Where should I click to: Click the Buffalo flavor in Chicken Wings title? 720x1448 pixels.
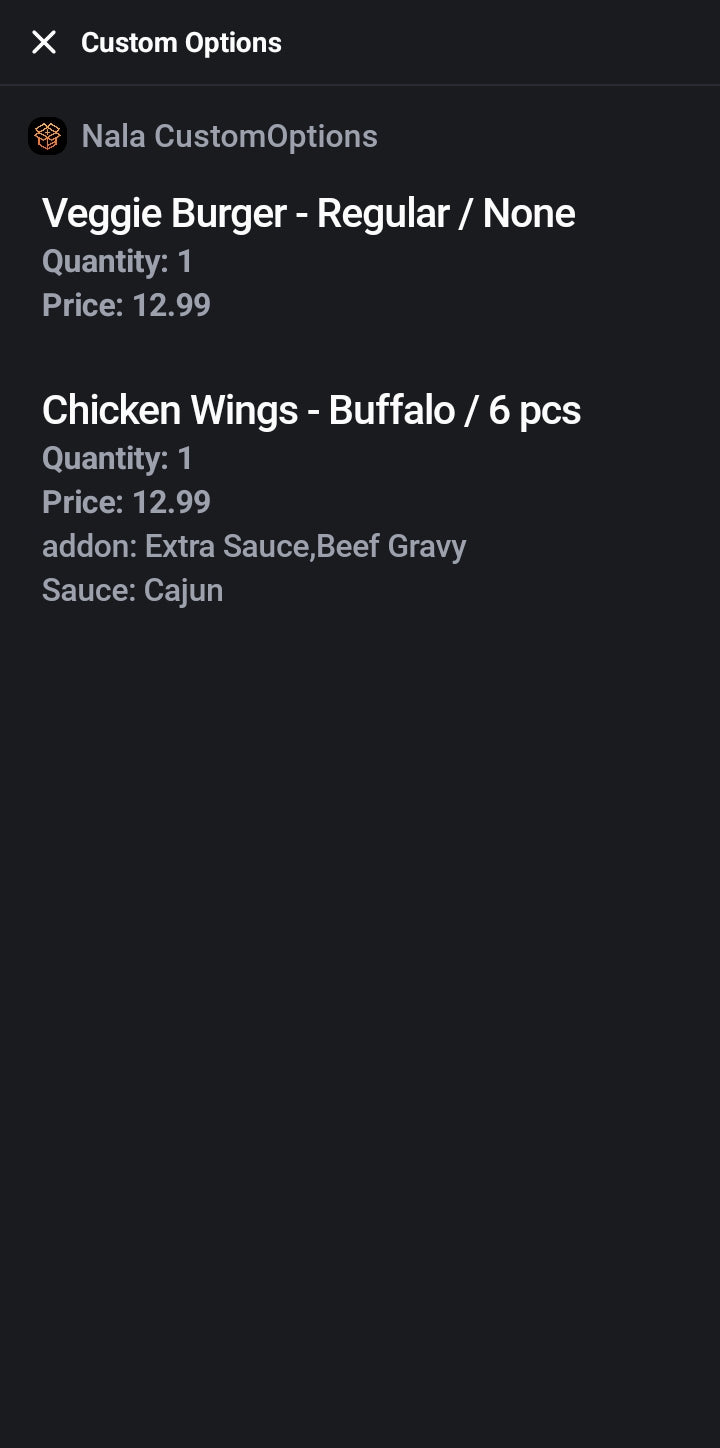pos(392,411)
